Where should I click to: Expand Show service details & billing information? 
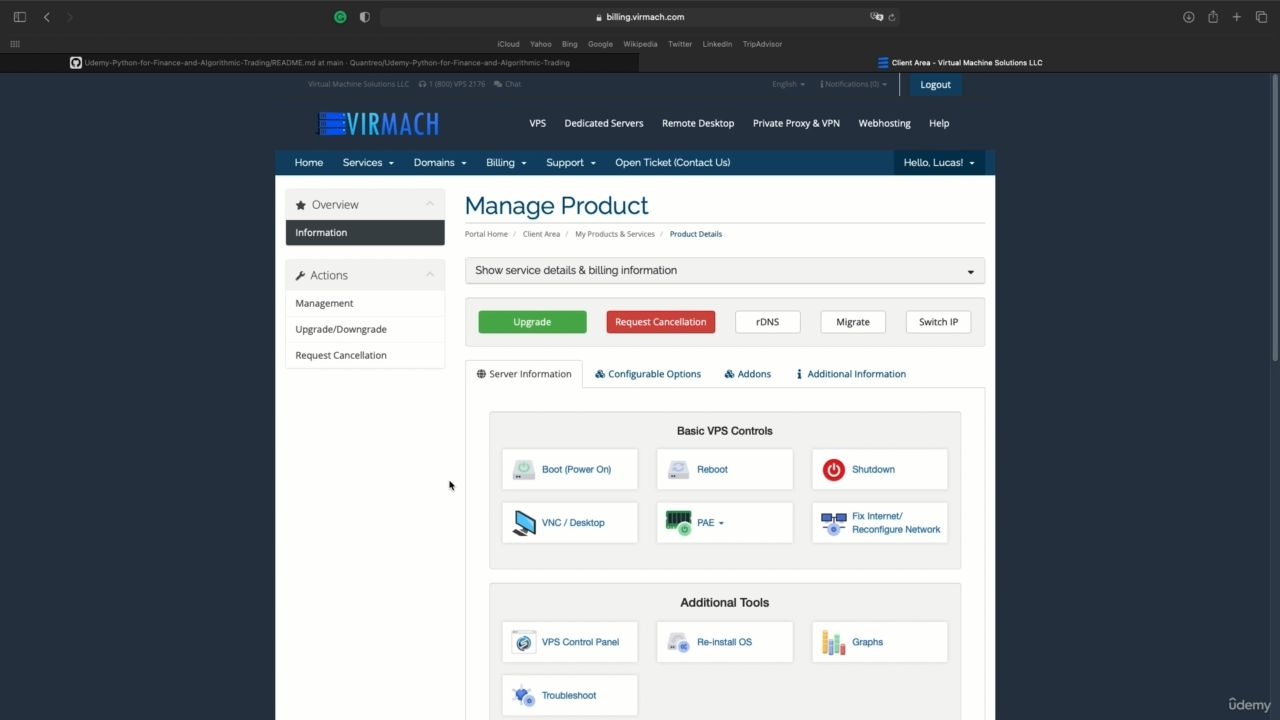tap(725, 271)
